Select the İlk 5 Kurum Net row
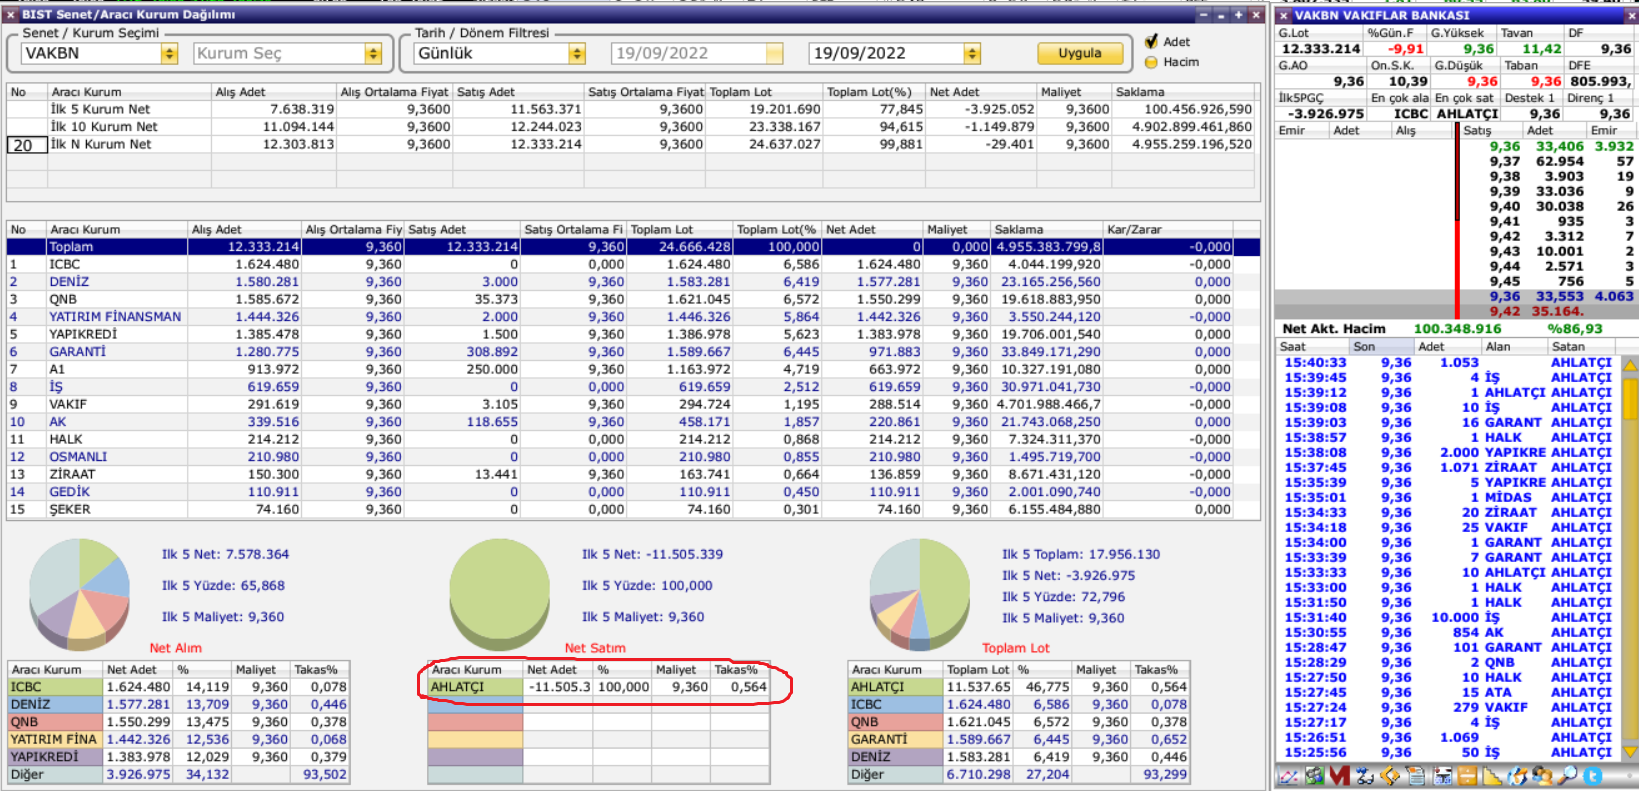This screenshot has width=1639, height=791. (x=631, y=109)
